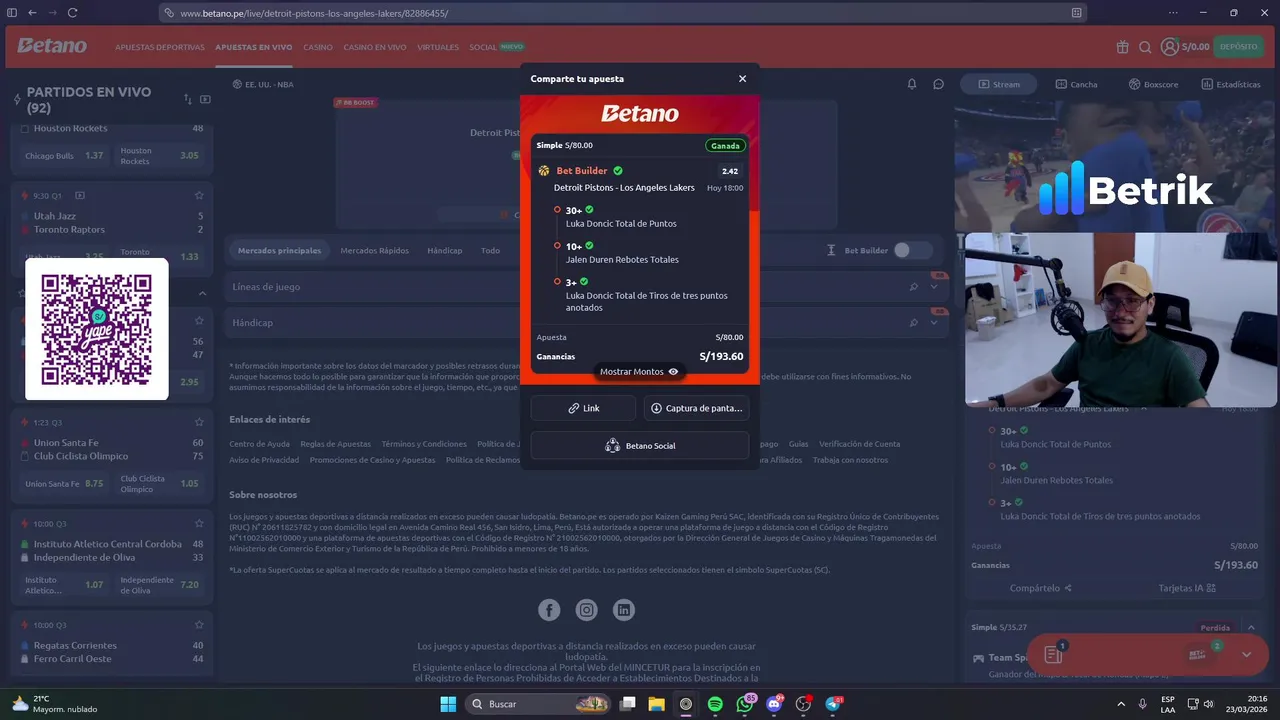Click the Betano logo
Screen dimensions: 1280x720
pyautogui.click(x=52, y=46)
